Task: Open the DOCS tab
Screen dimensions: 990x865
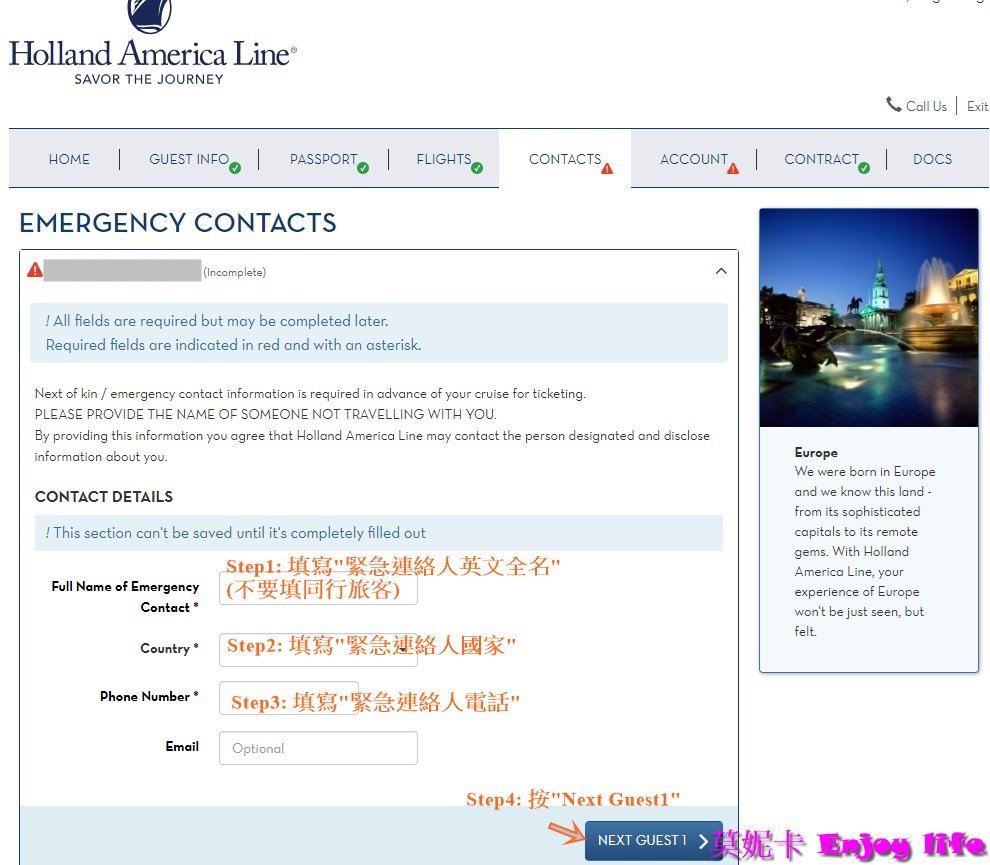Action: pos(932,159)
